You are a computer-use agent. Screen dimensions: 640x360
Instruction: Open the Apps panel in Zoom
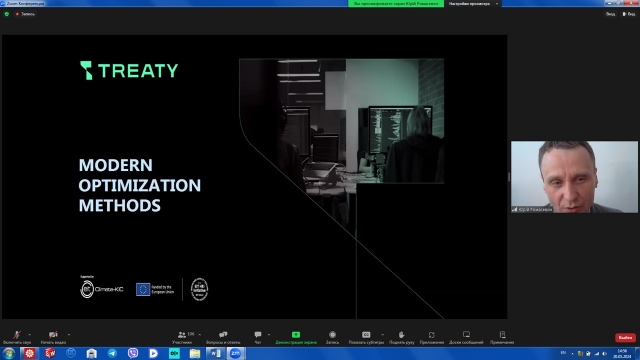(431, 337)
